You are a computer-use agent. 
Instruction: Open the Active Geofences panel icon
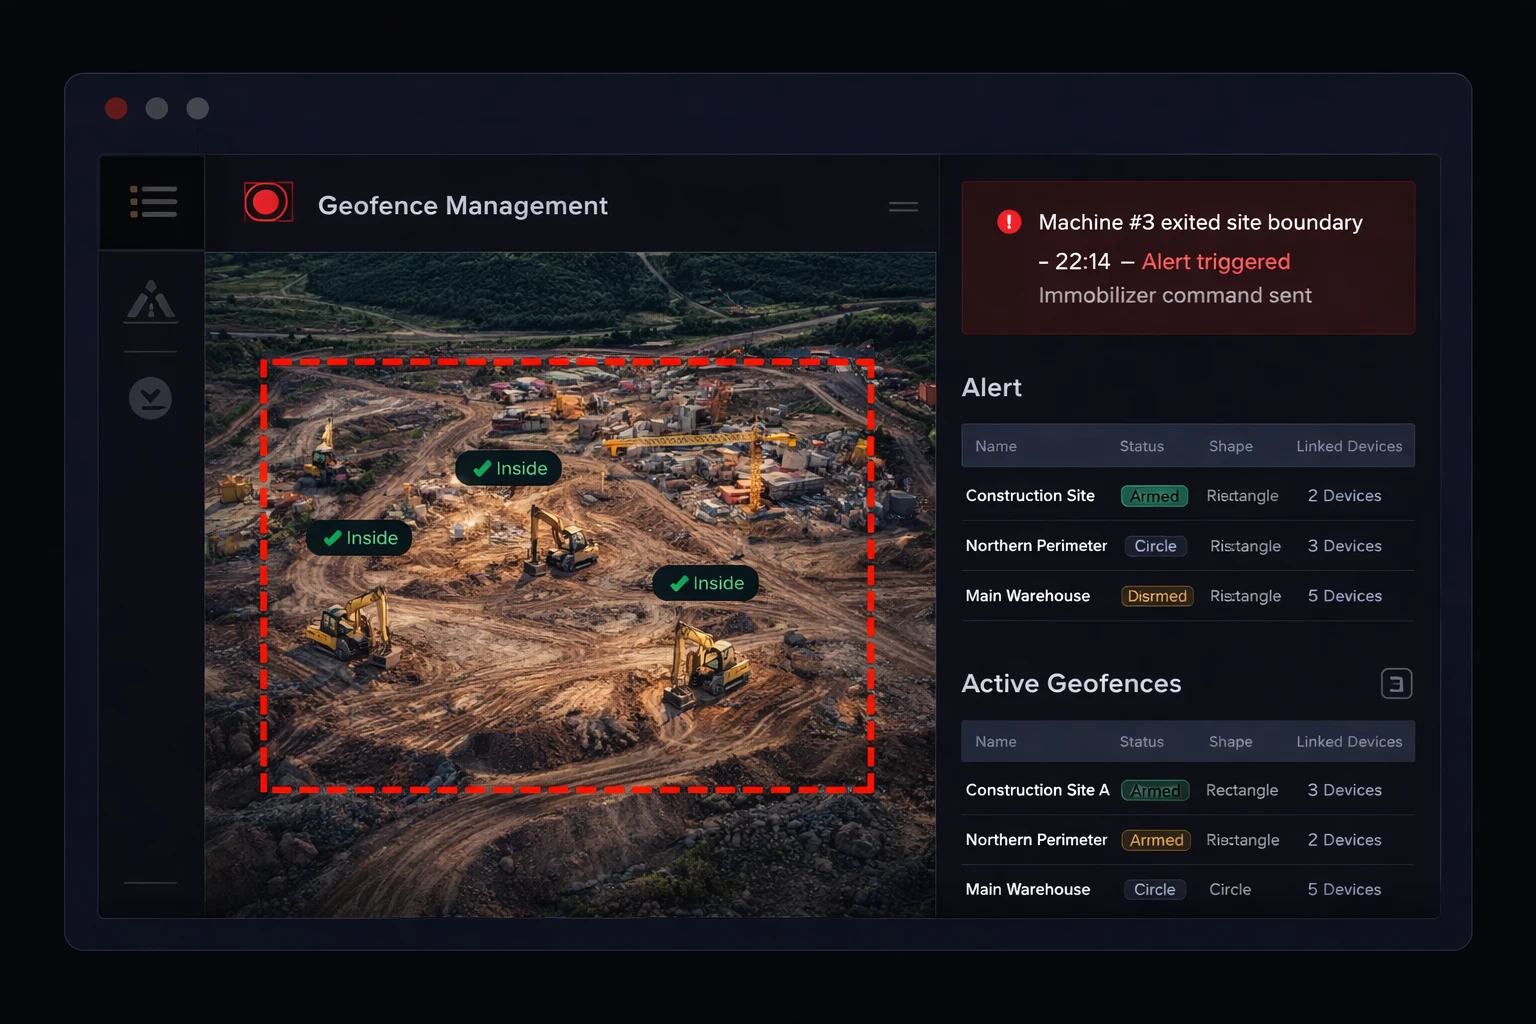pyautogui.click(x=1396, y=684)
